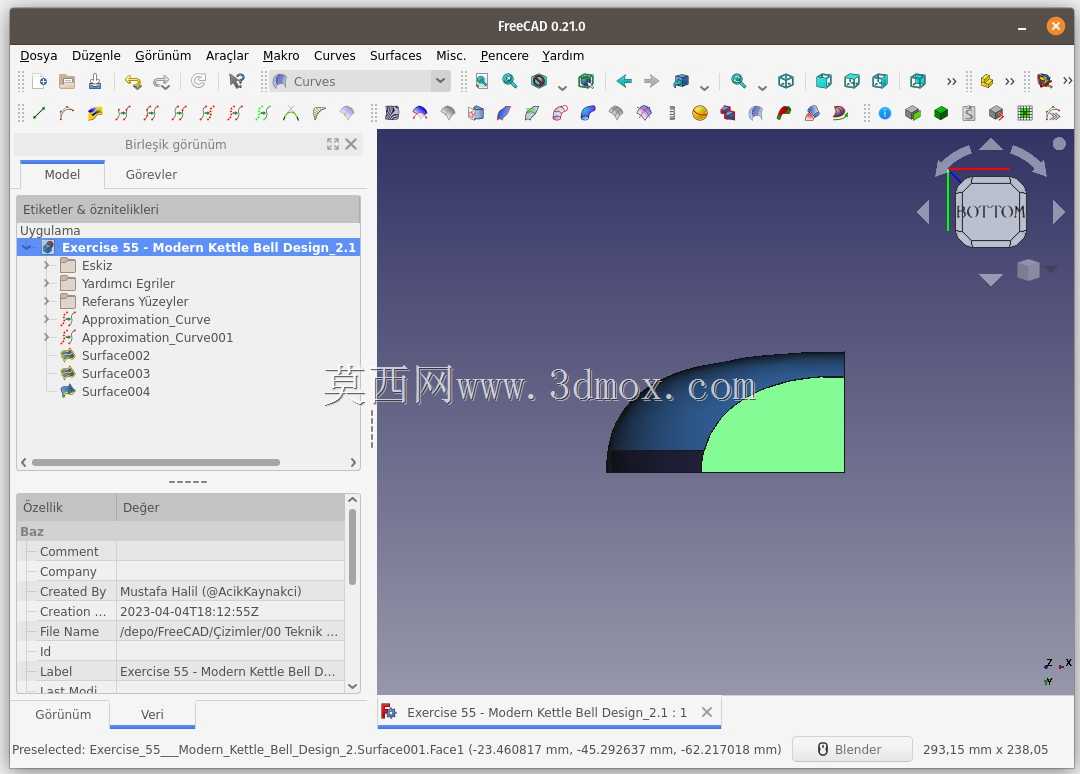Click the Refresh recompute icon

199,81
